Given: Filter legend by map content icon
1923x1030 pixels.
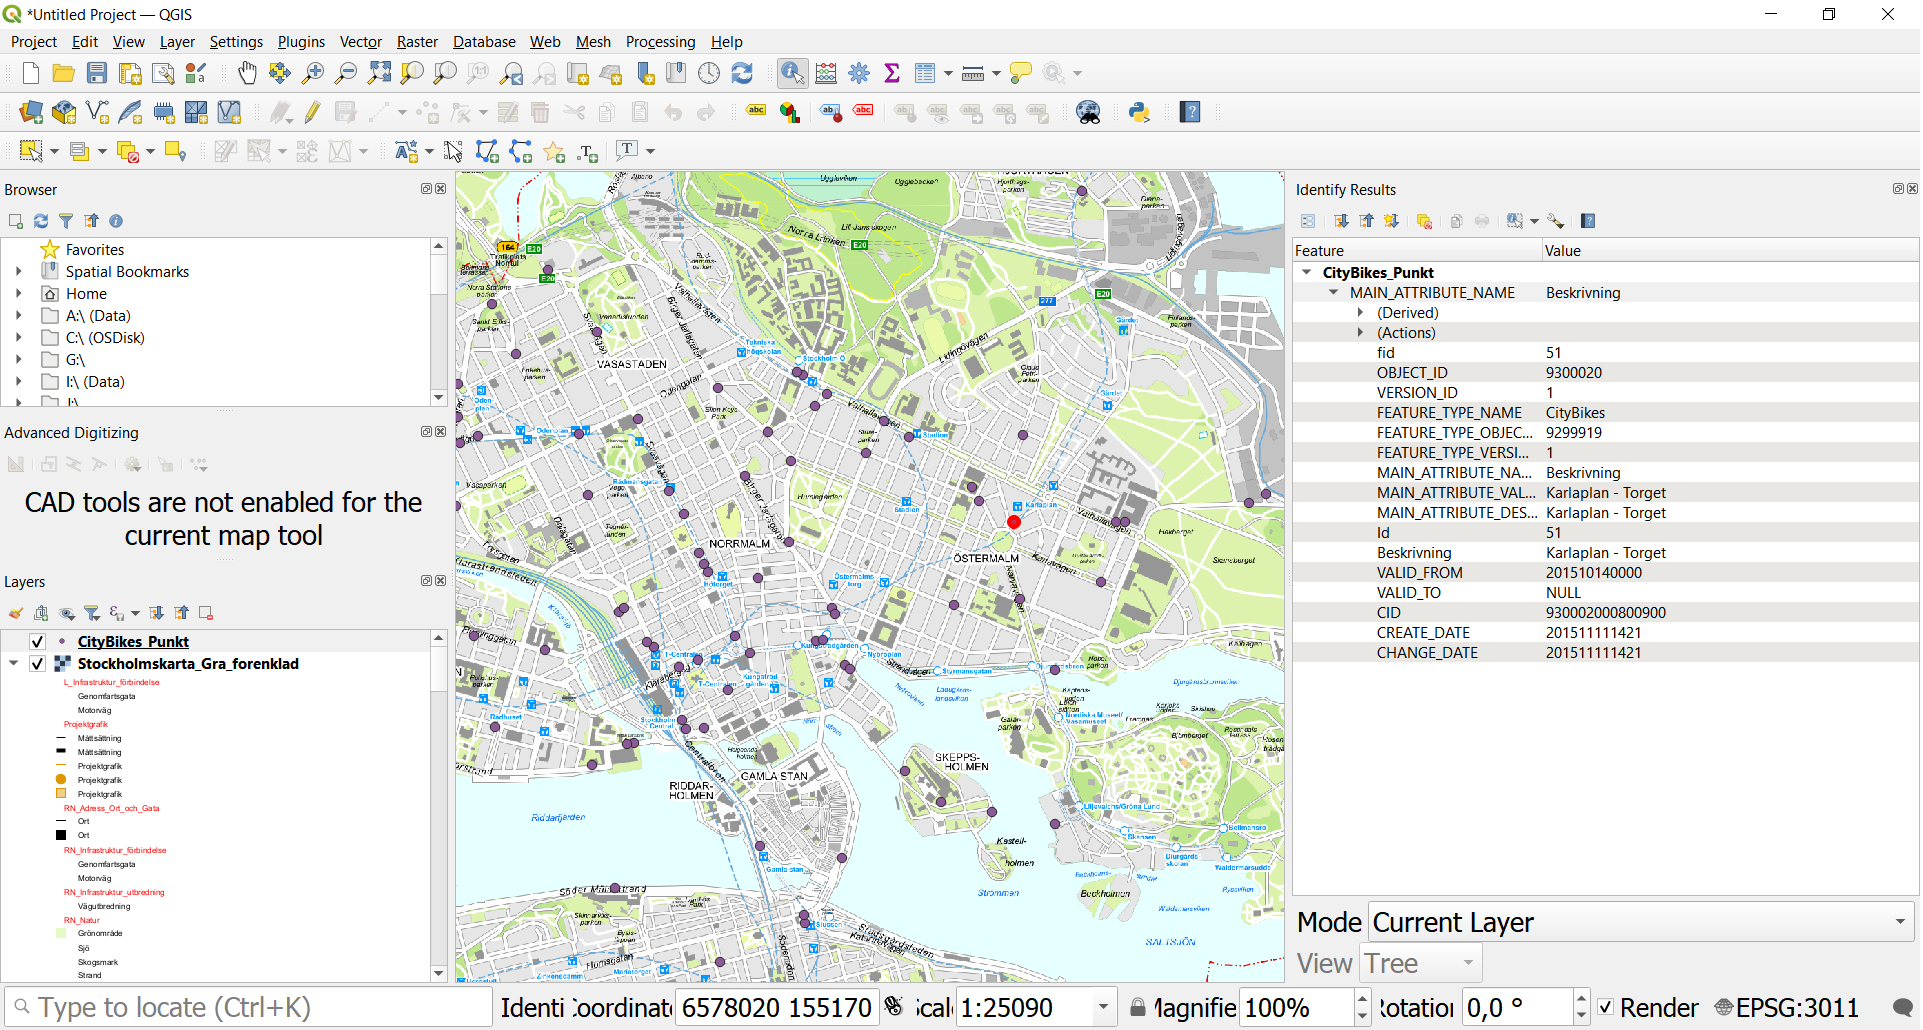Looking at the screenshot, I should [x=92, y=613].
